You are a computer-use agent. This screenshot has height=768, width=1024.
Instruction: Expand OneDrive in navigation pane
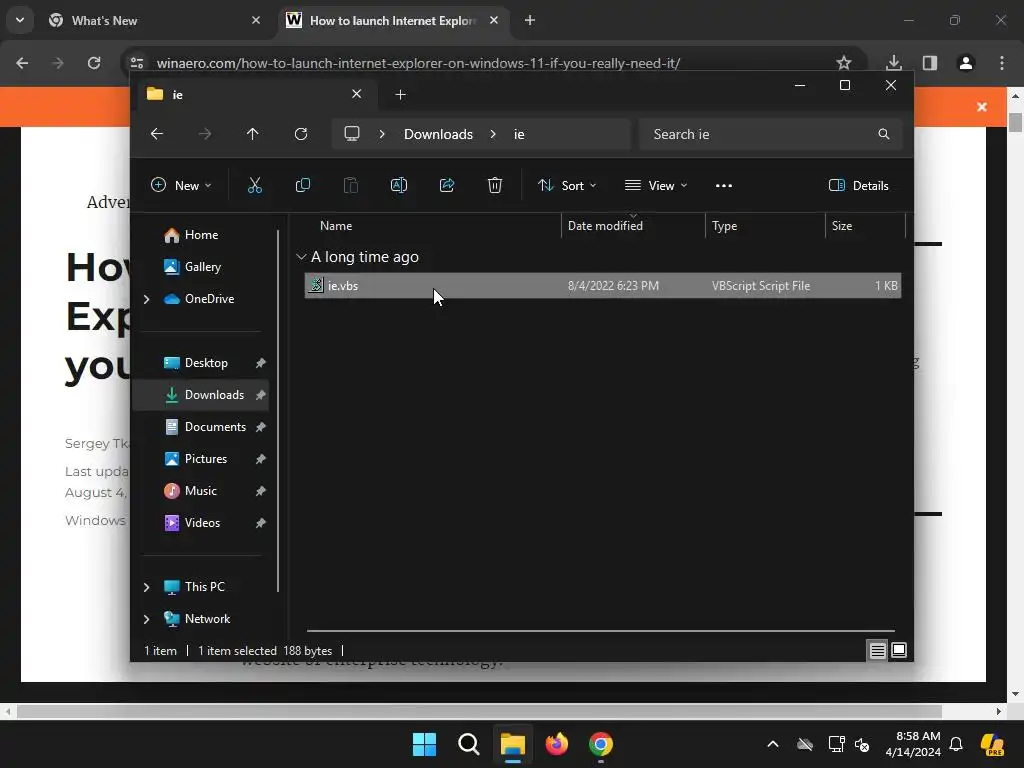146,299
